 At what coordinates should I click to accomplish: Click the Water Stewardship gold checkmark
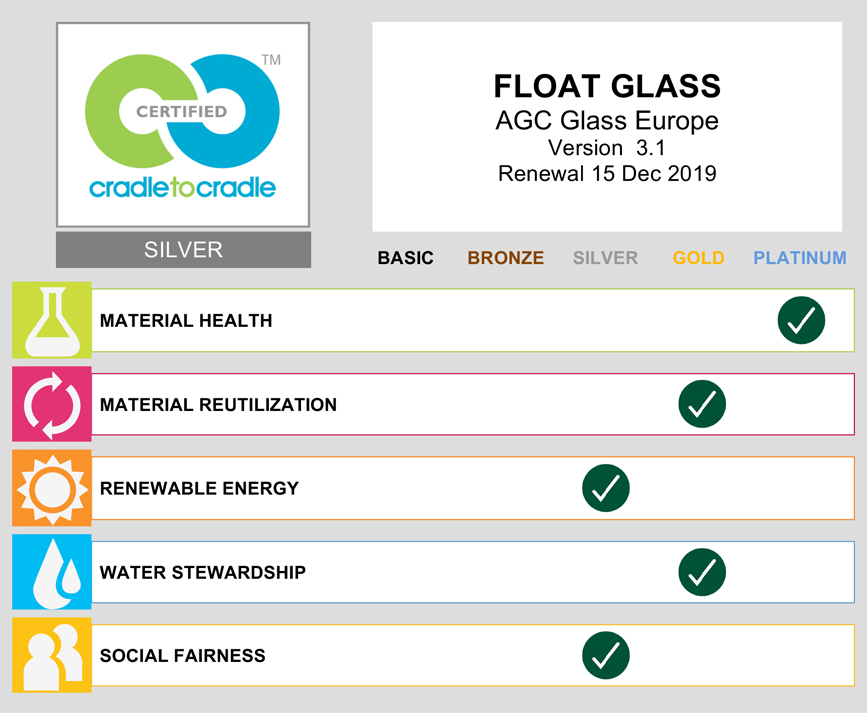pyautogui.click(x=702, y=572)
